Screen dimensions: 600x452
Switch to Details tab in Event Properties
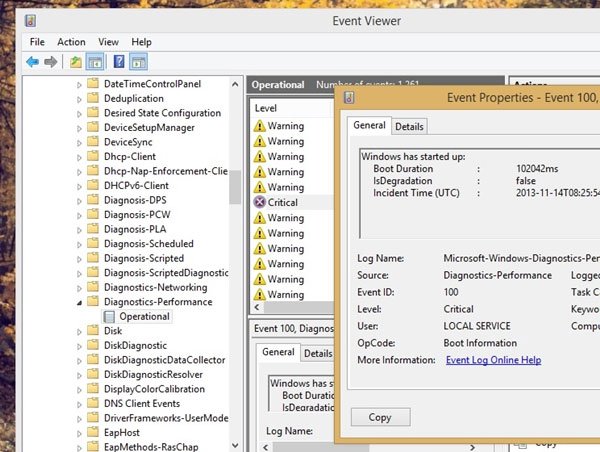click(x=409, y=126)
